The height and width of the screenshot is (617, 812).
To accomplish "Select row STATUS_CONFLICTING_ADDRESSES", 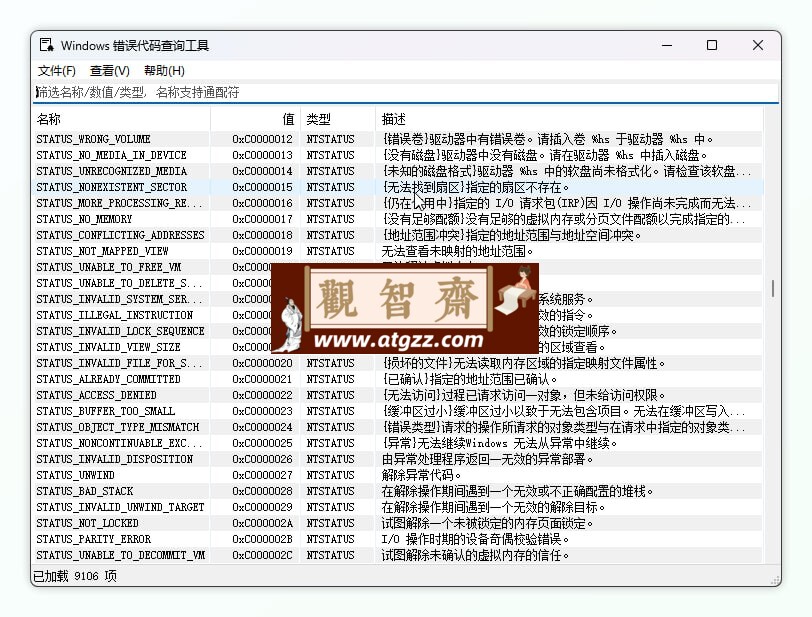I will [398, 235].
